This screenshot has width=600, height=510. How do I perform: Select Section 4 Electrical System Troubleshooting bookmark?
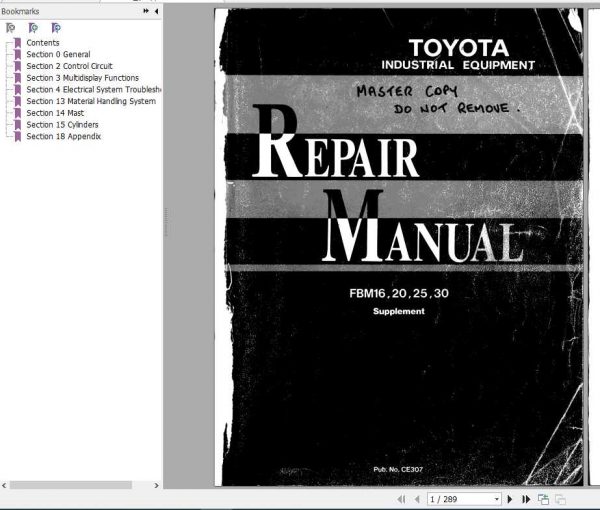(x=93, y=90)
